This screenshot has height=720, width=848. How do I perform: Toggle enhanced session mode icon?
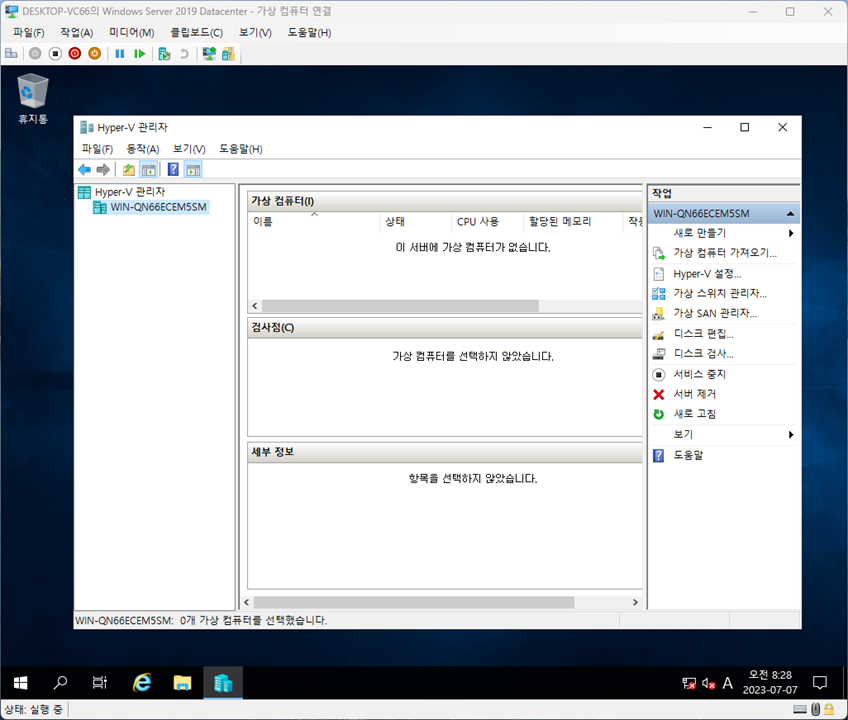[209, 54]
